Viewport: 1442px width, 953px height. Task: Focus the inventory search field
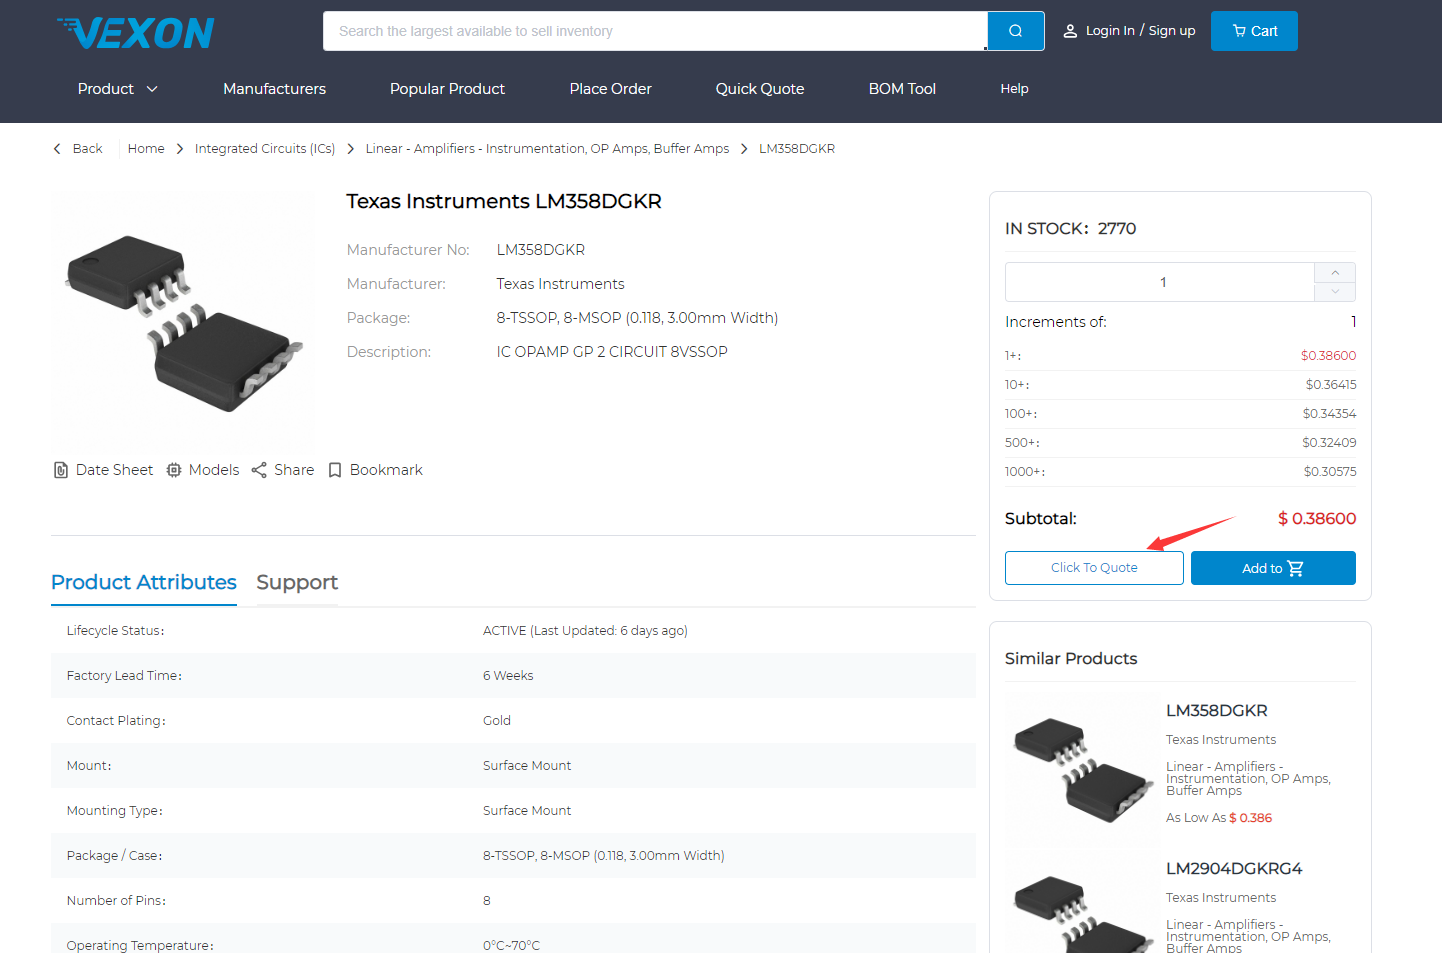coord(655,31)
